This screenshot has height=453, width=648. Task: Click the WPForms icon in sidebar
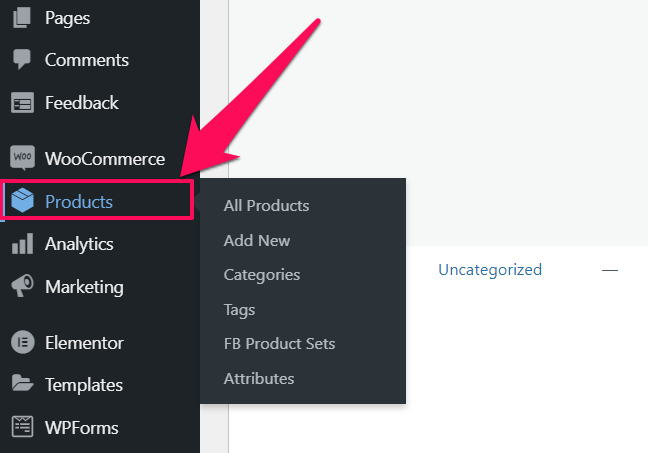coord(22,427)
